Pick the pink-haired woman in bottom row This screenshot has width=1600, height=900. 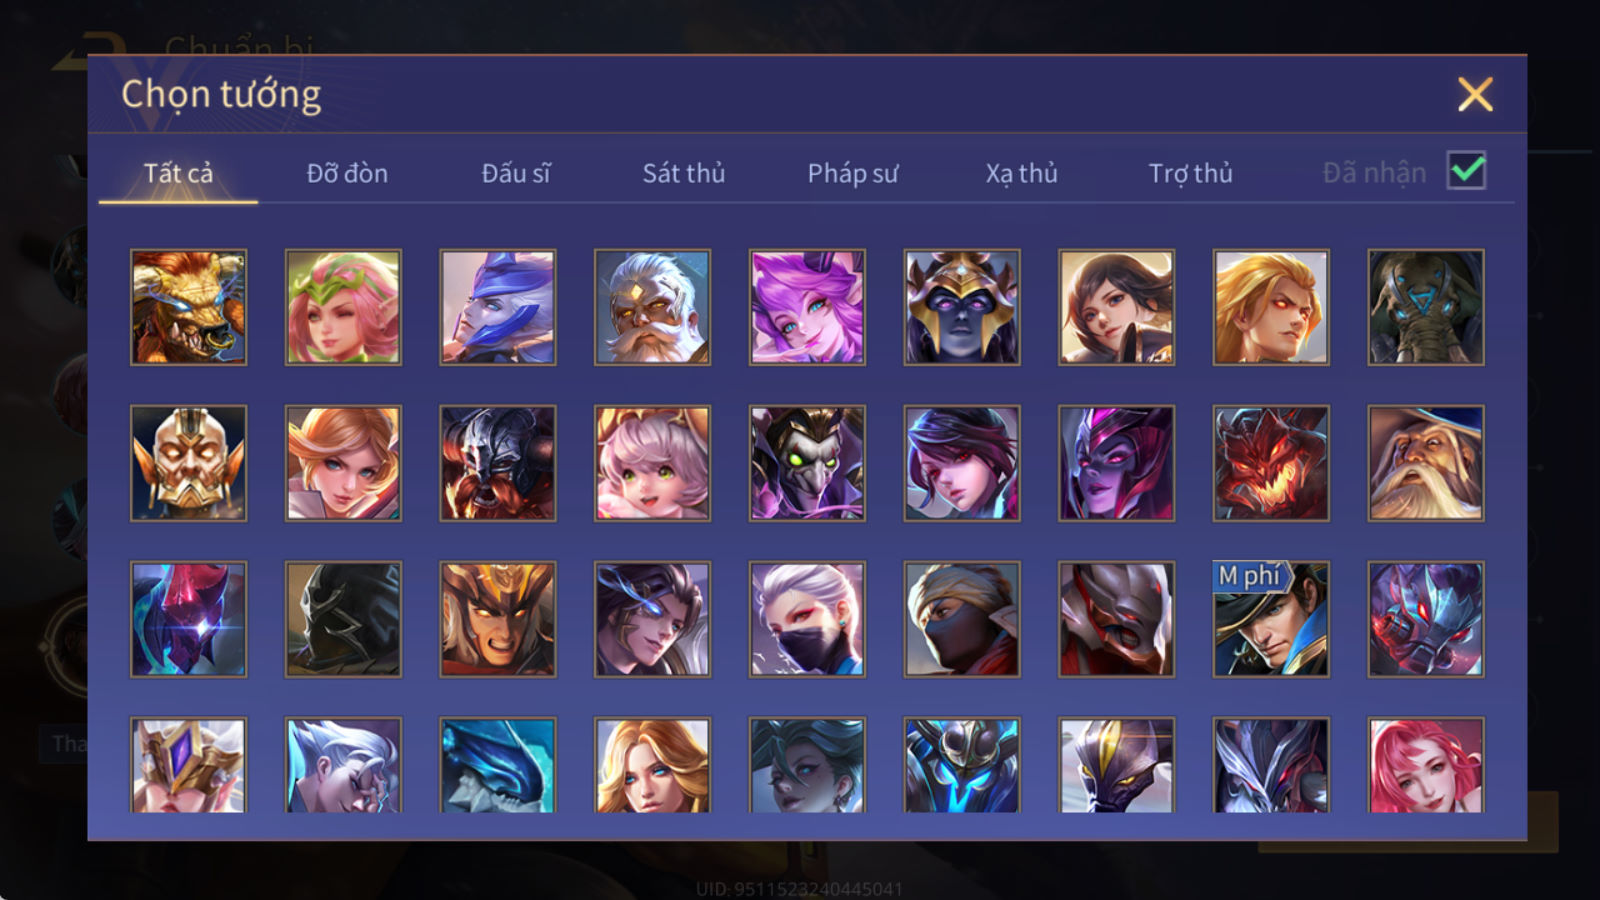pos(1426,765)
